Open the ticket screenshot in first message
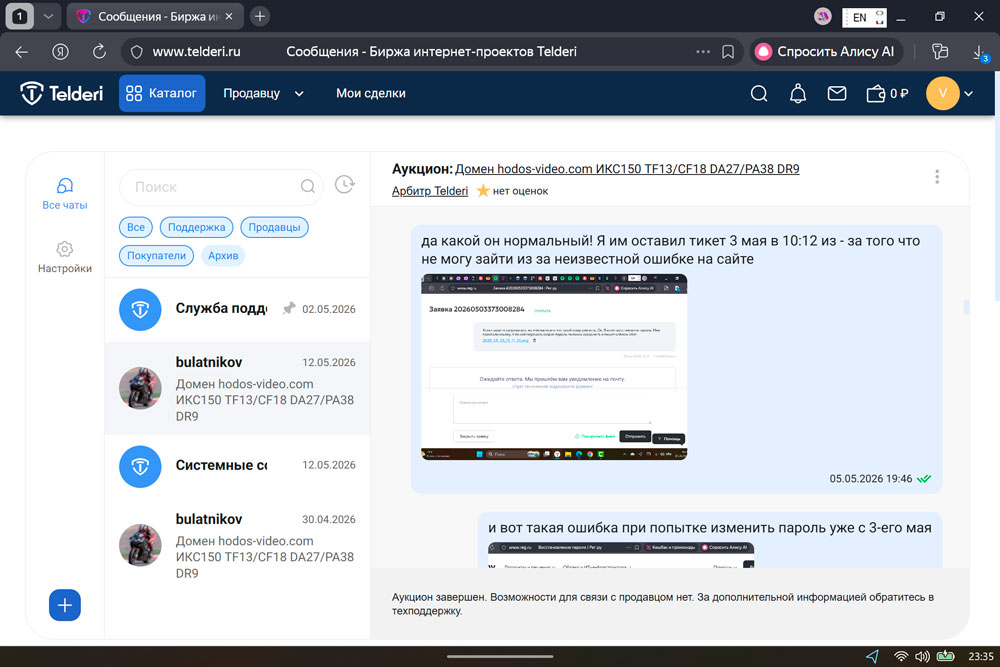 pyautogui.click(x=554, y=367)
